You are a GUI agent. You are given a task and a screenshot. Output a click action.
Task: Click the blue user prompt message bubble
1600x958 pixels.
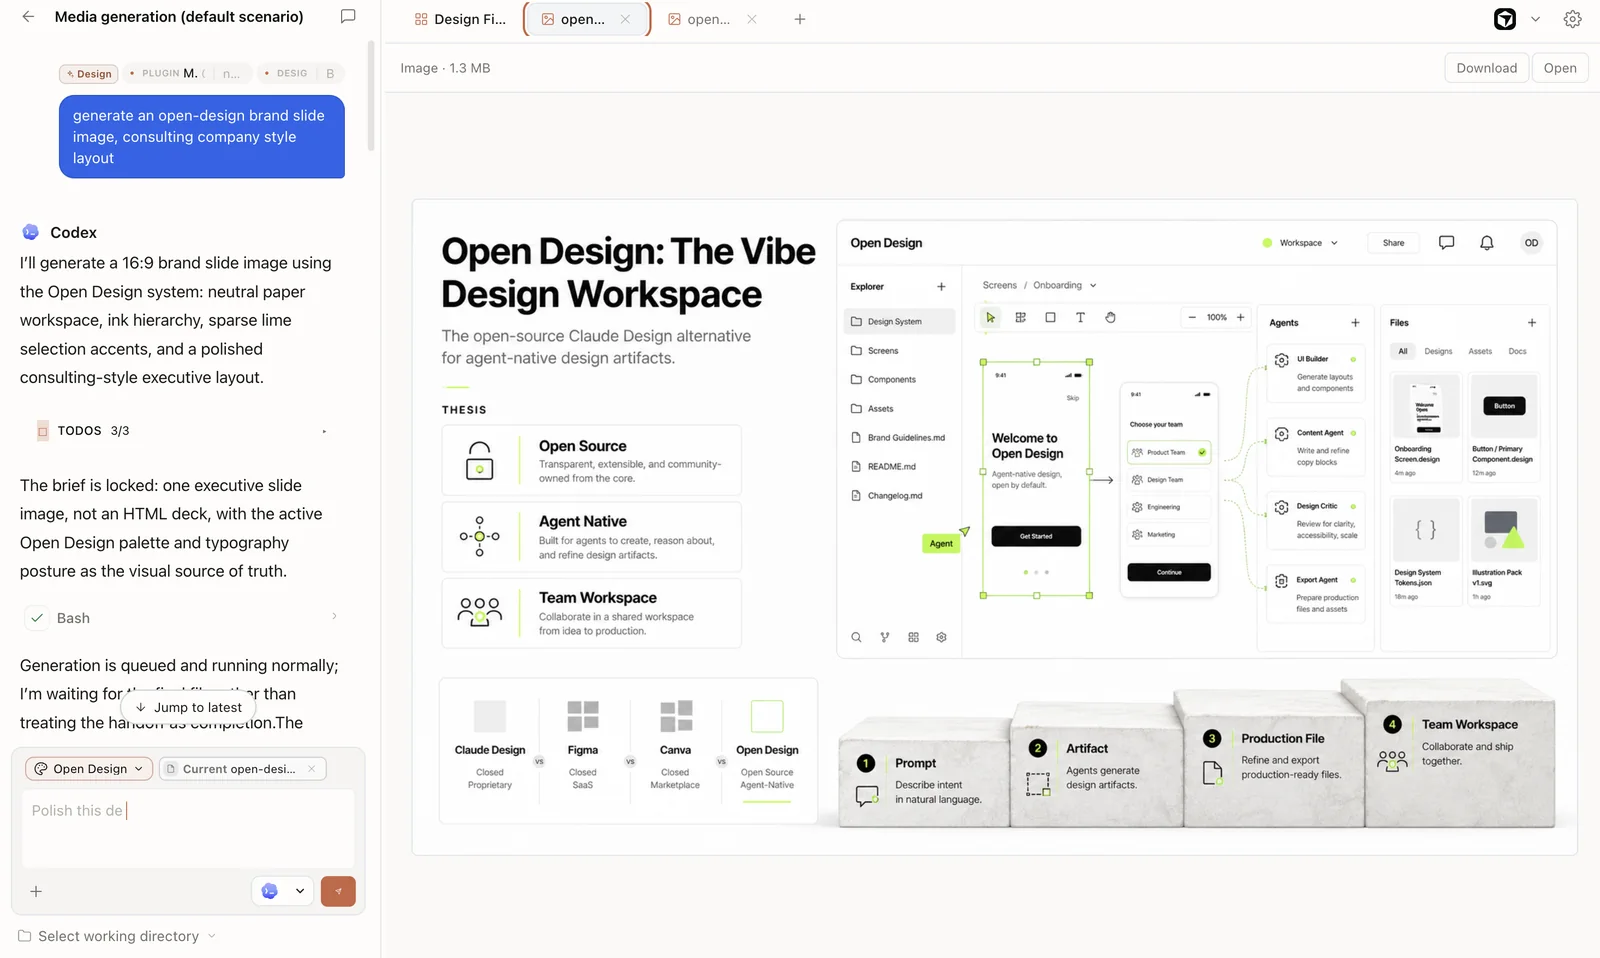pyautogui.click(x=202, y=137)
